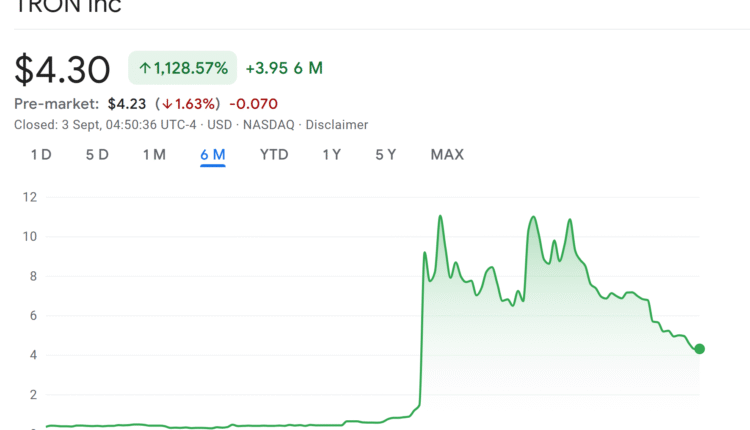
Task: Click the +3.95 6 M change text
Action: pyautogui.click(x=284, y=69)
